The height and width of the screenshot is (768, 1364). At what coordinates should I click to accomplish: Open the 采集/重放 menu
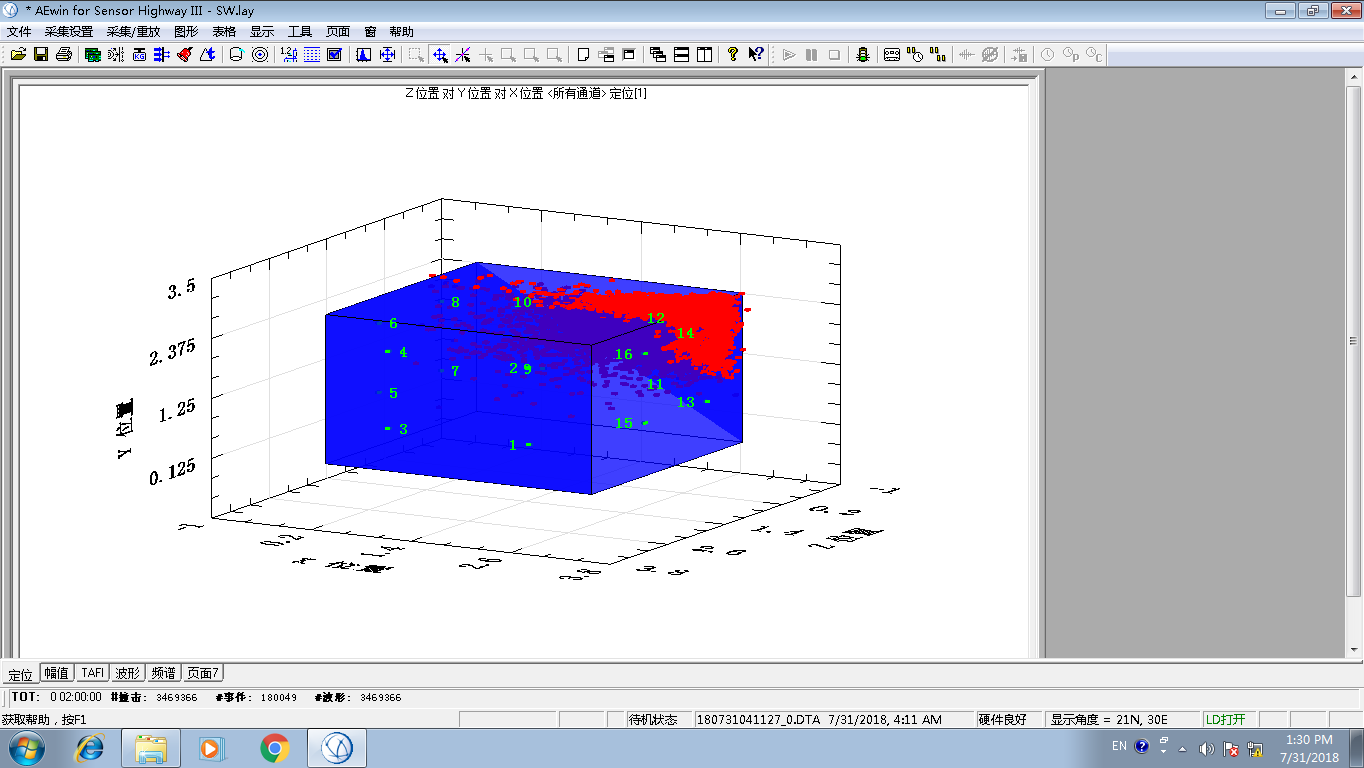point(133,32)
